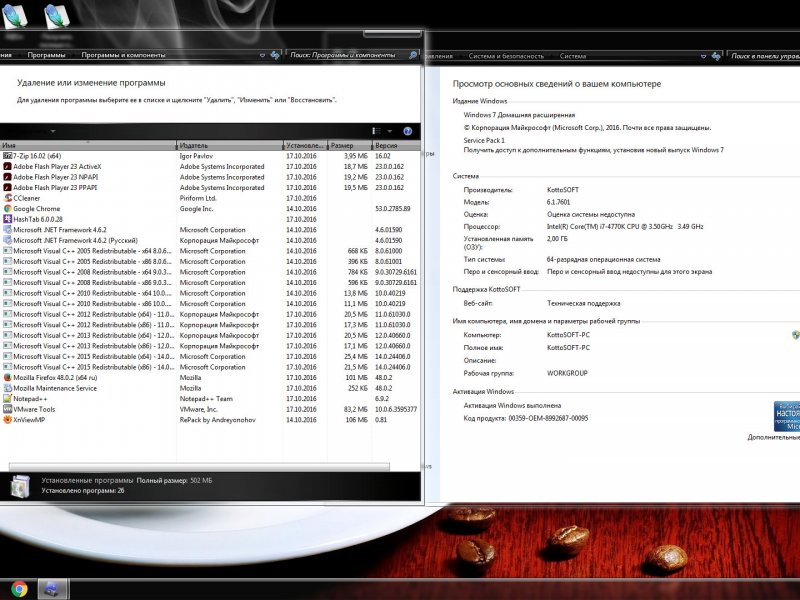This screenshot has height=600, width=800.
Task: Click the Adobe Flash Player 23 NPAPI icon
Action: point(8,177)
